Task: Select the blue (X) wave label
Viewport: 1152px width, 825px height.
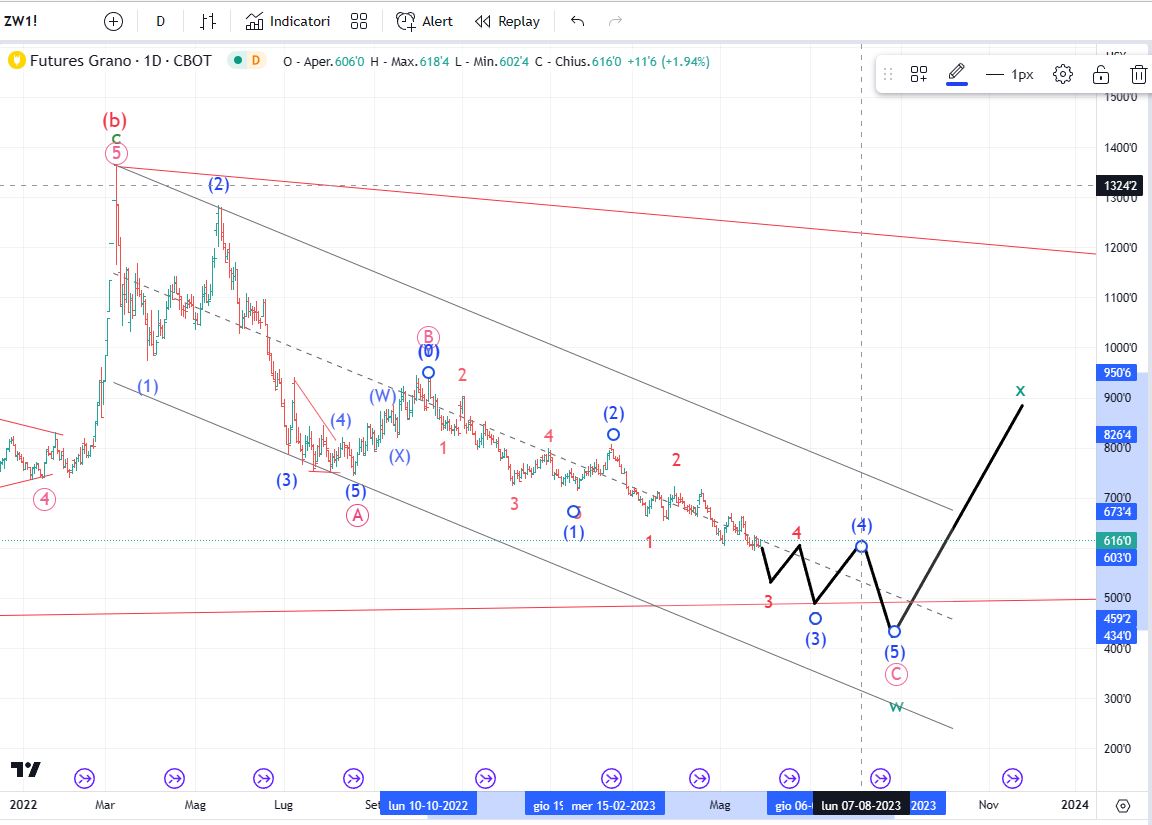Action: 399,456
